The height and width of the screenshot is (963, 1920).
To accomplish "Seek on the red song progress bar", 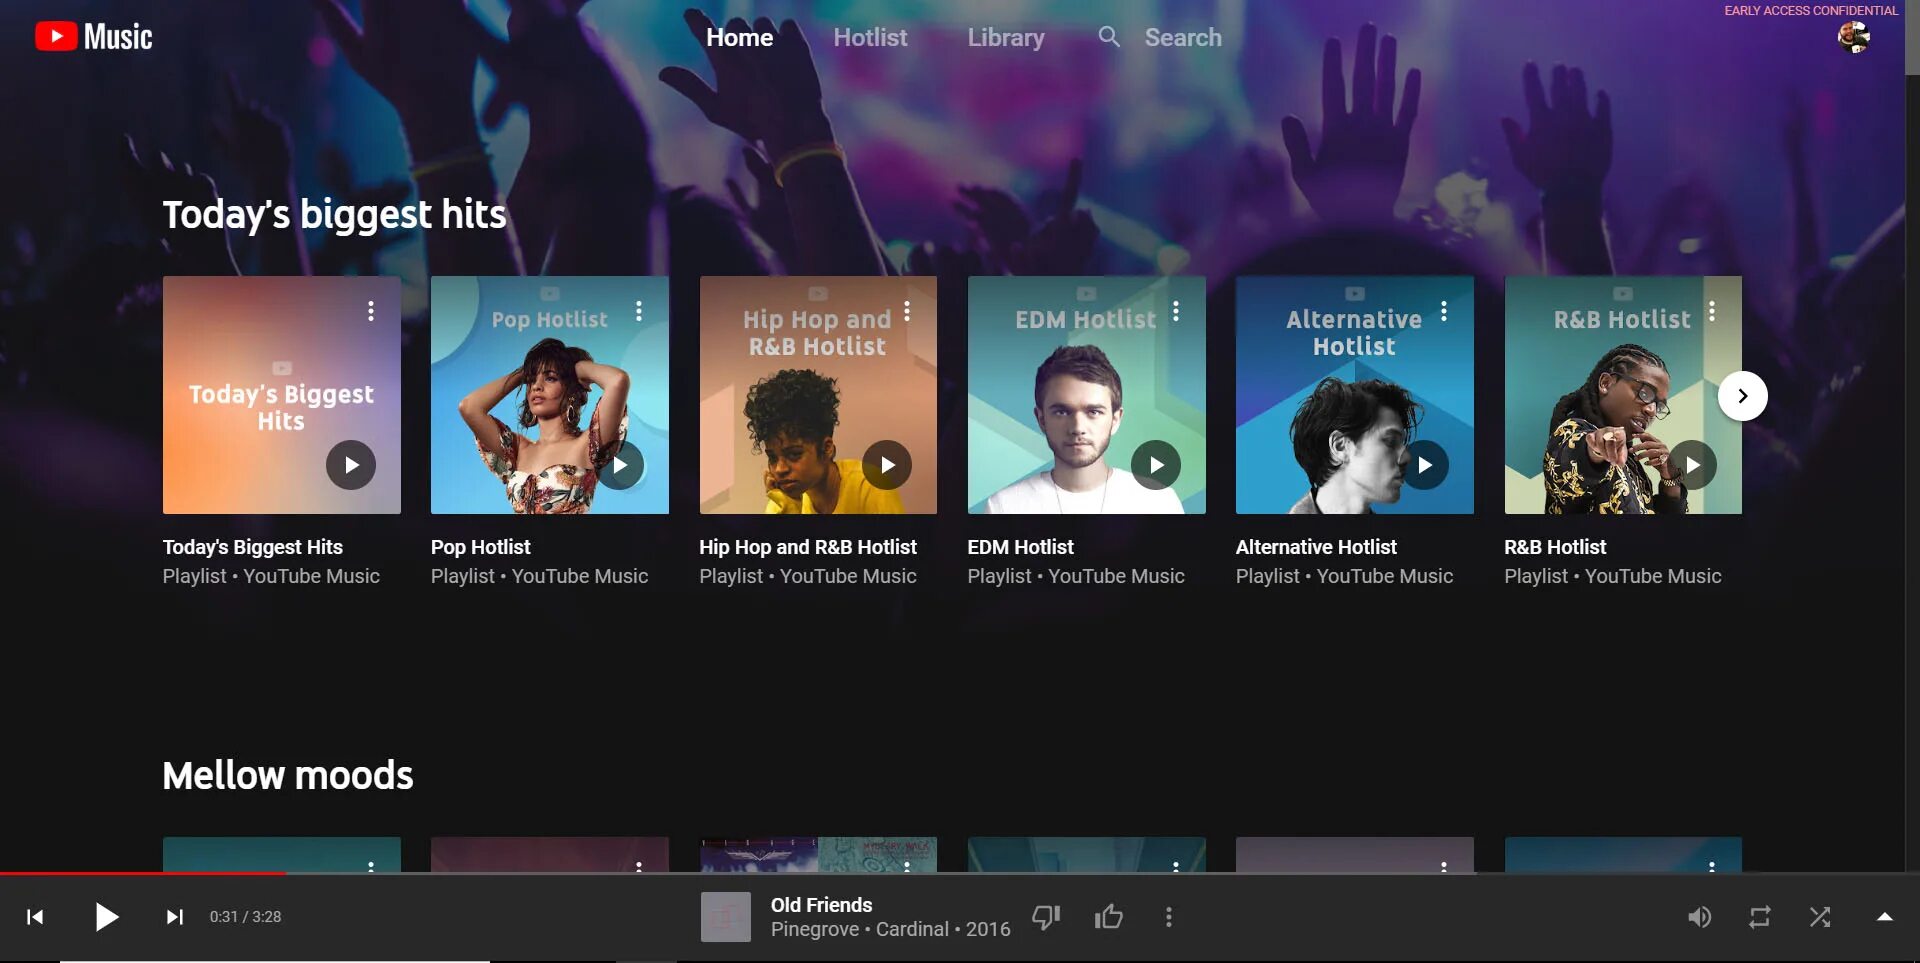I will [x=143, y=873].
